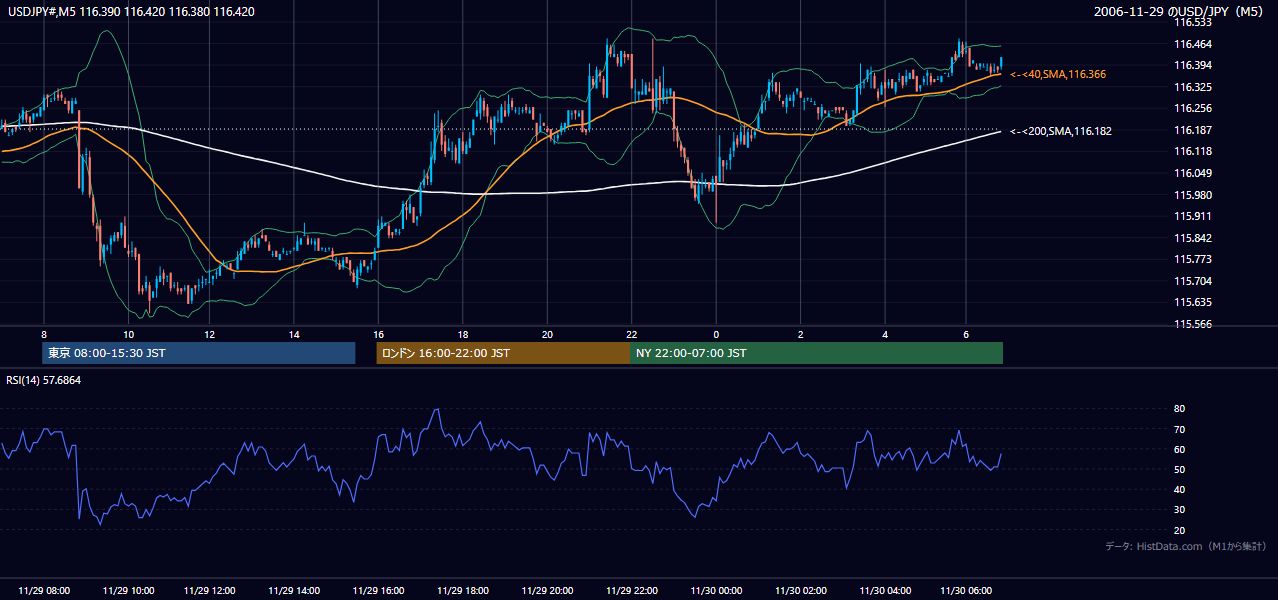Click the price axis value 116.325

coord(1193,87)
